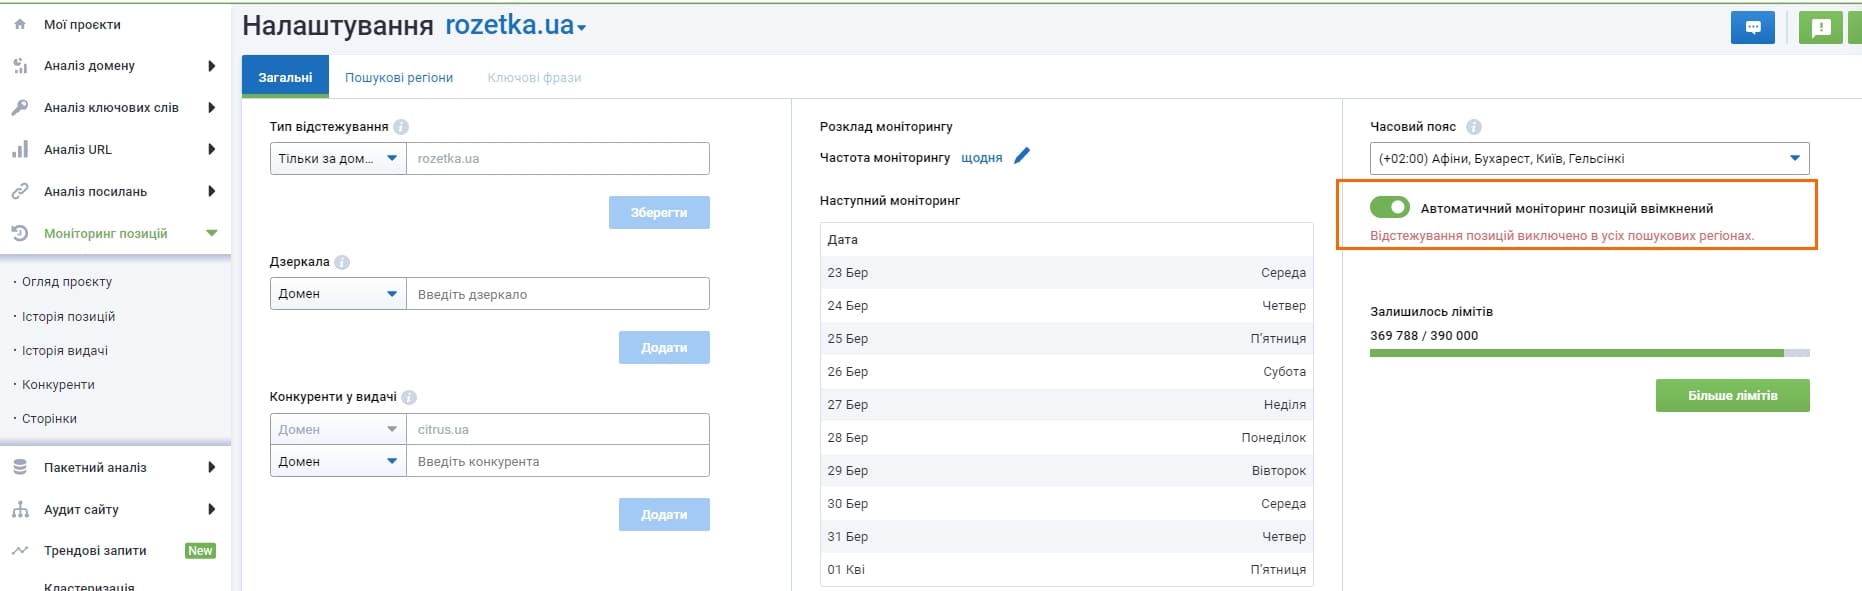Click the Дата column header
The image size is (1862, 591).
[x=842, y=240]
